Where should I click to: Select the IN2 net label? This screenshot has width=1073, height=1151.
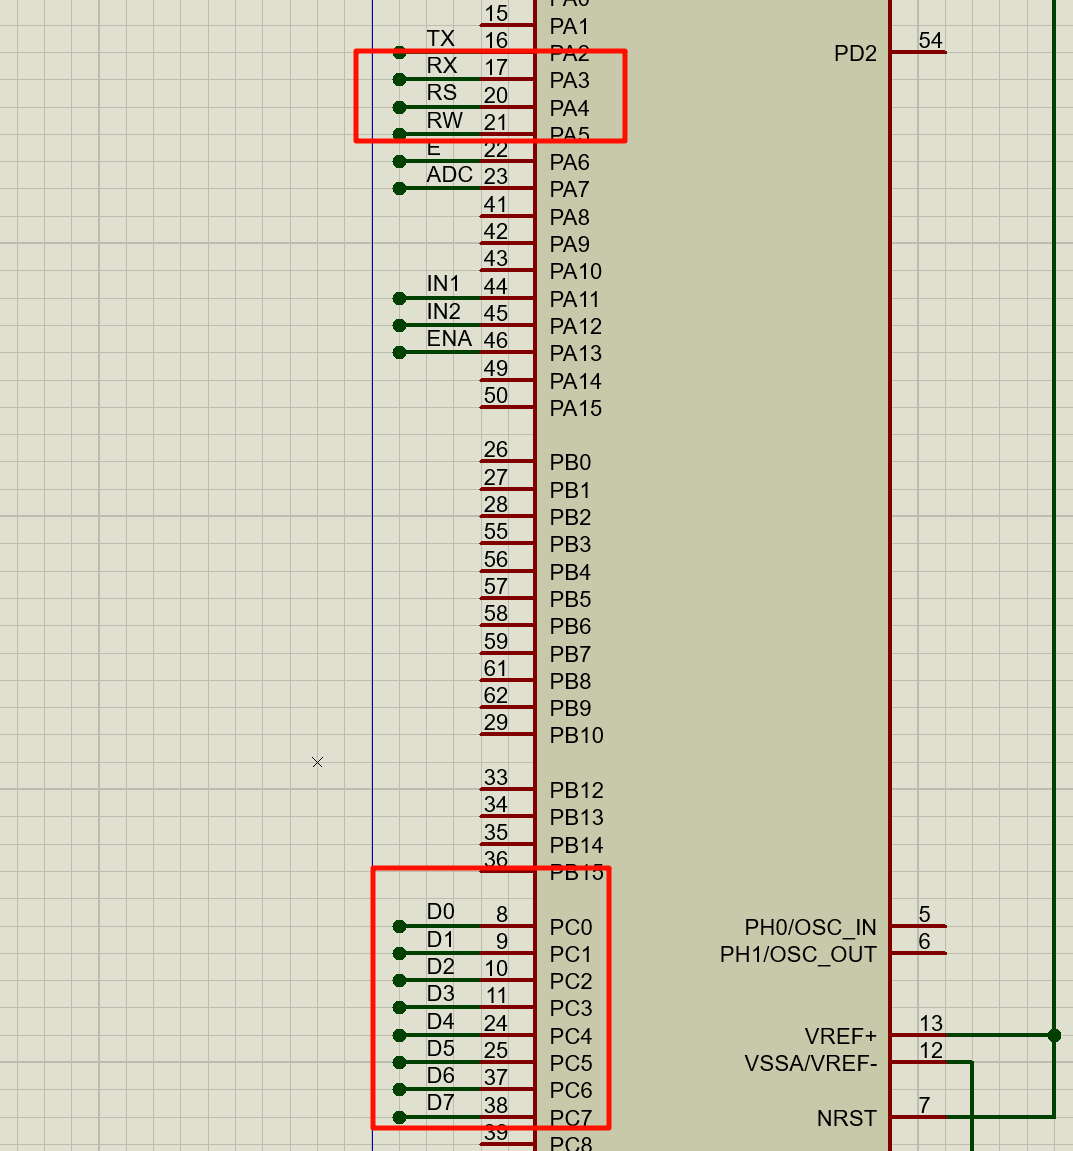[443, 311]
